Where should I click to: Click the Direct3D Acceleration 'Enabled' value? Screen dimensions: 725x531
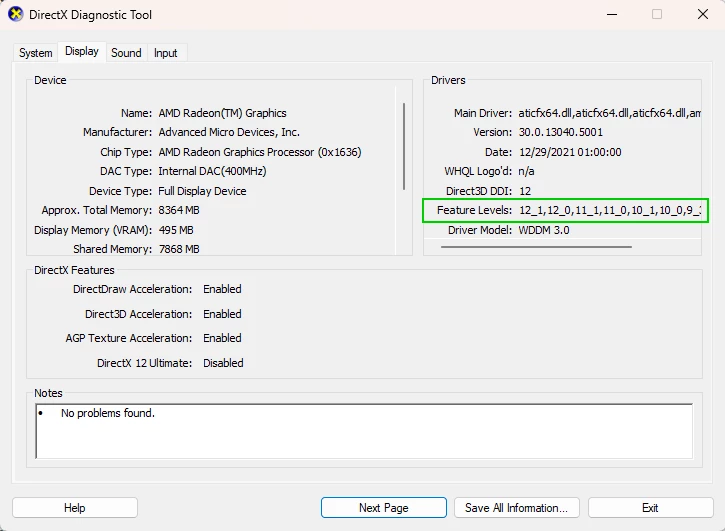coord(222,314)
